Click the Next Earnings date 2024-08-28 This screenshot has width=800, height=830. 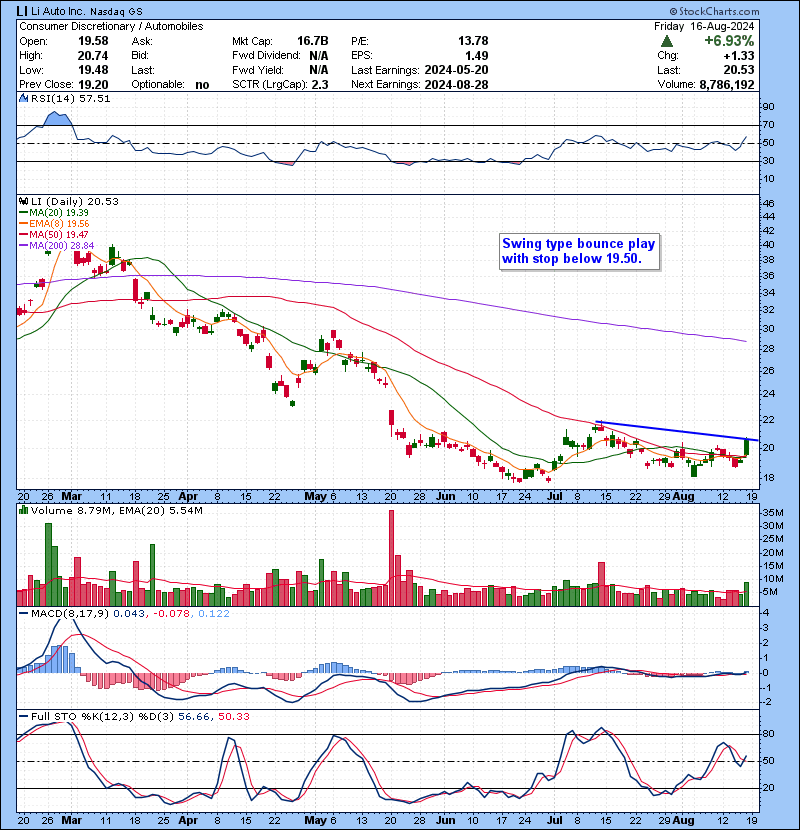coord(456,85)
